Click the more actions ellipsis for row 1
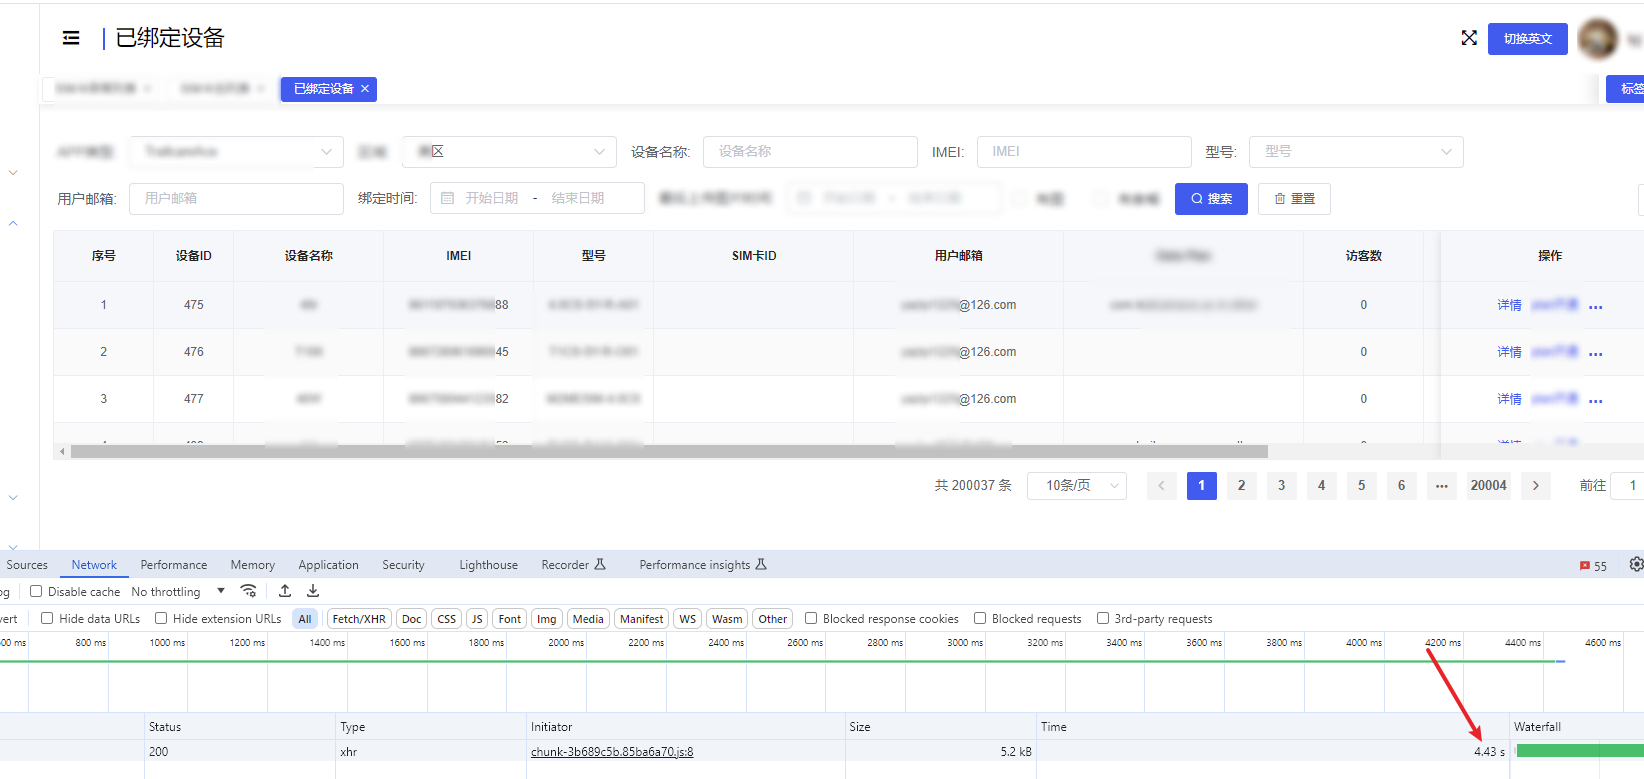 pos(1595,306)
